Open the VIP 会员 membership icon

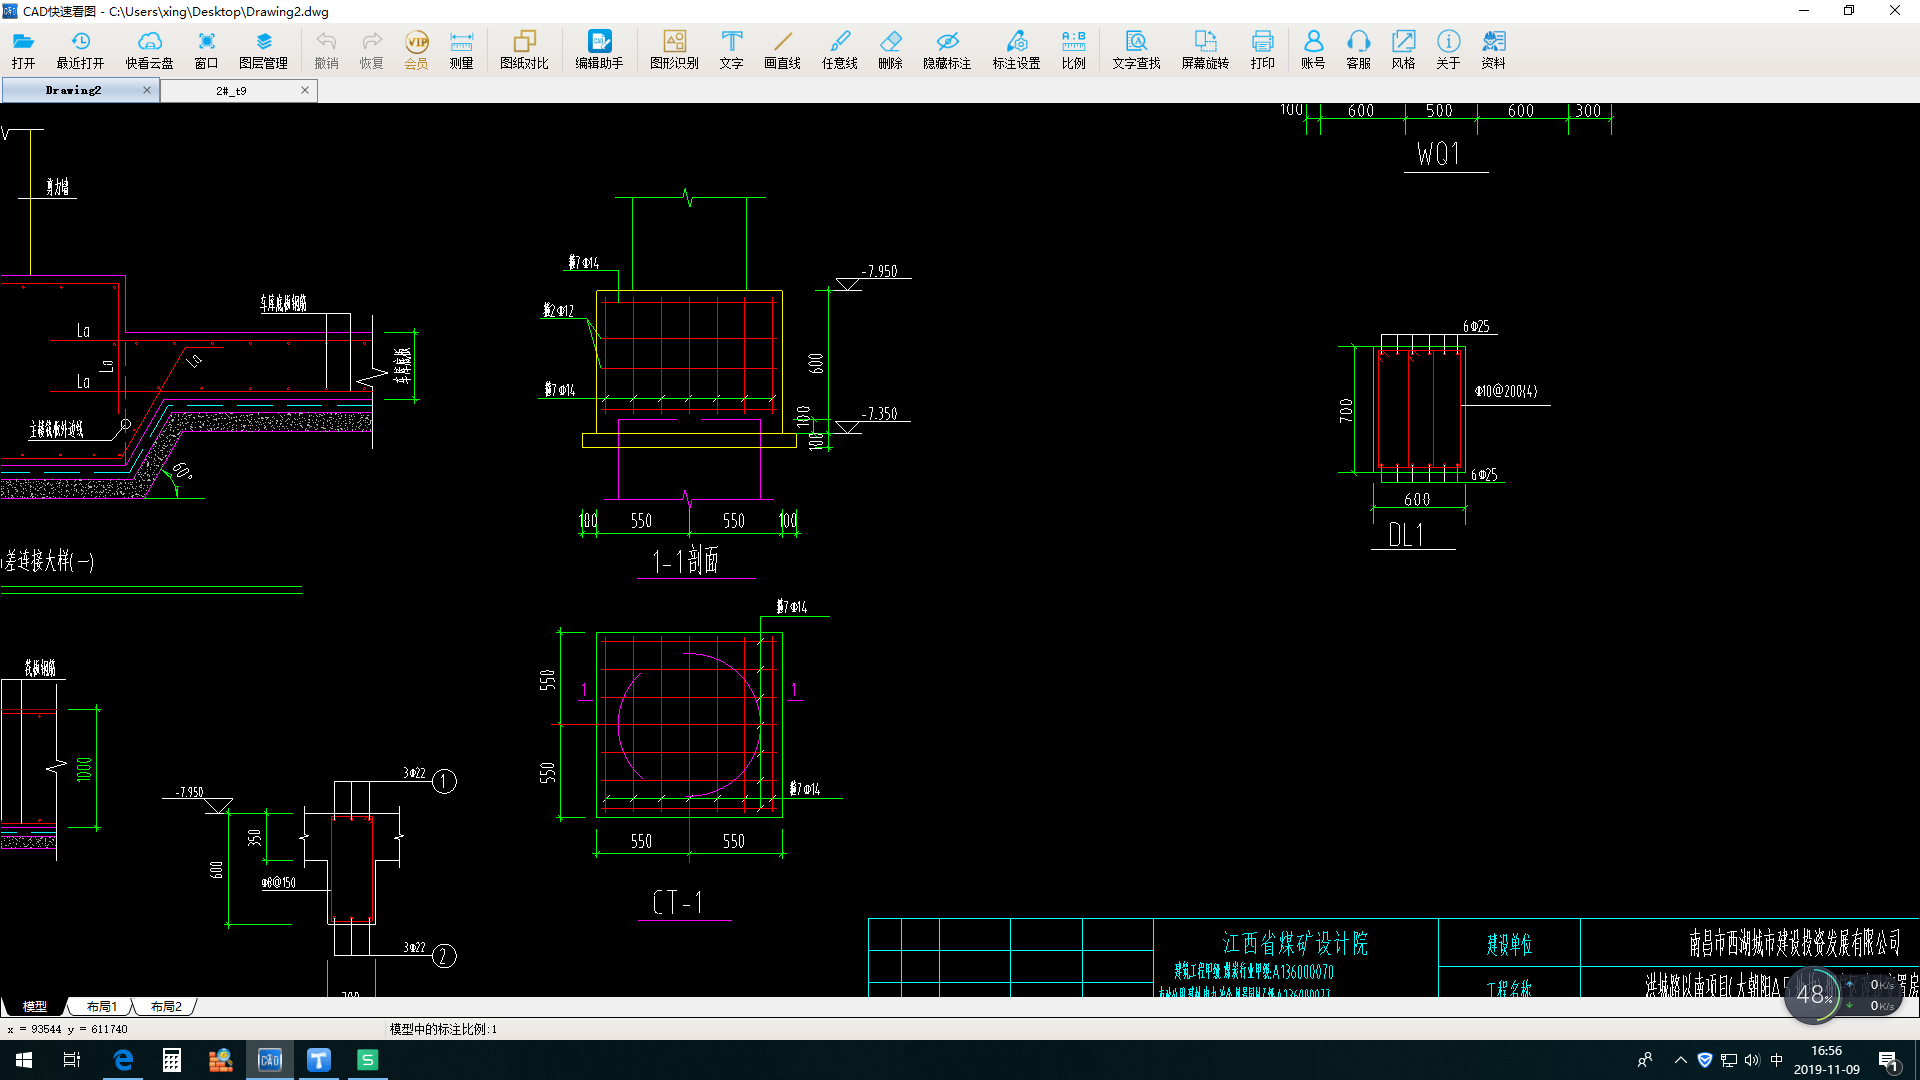(x=416, y=49)
